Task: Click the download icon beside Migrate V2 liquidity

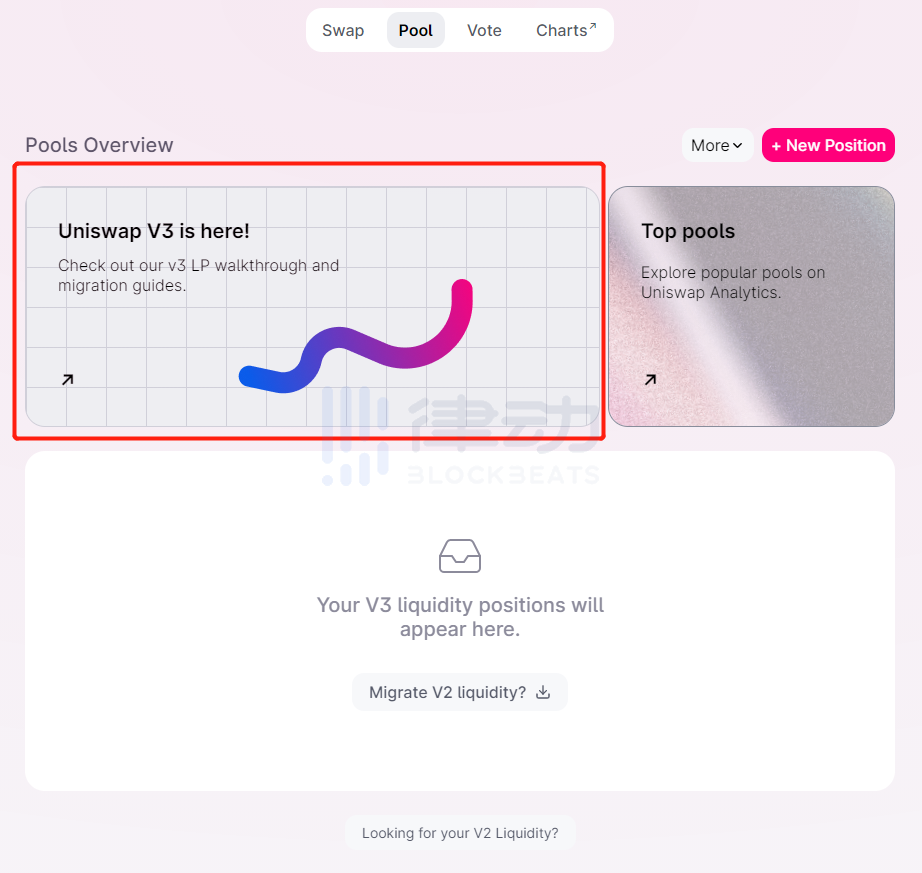Action: [x=543, y=692]
